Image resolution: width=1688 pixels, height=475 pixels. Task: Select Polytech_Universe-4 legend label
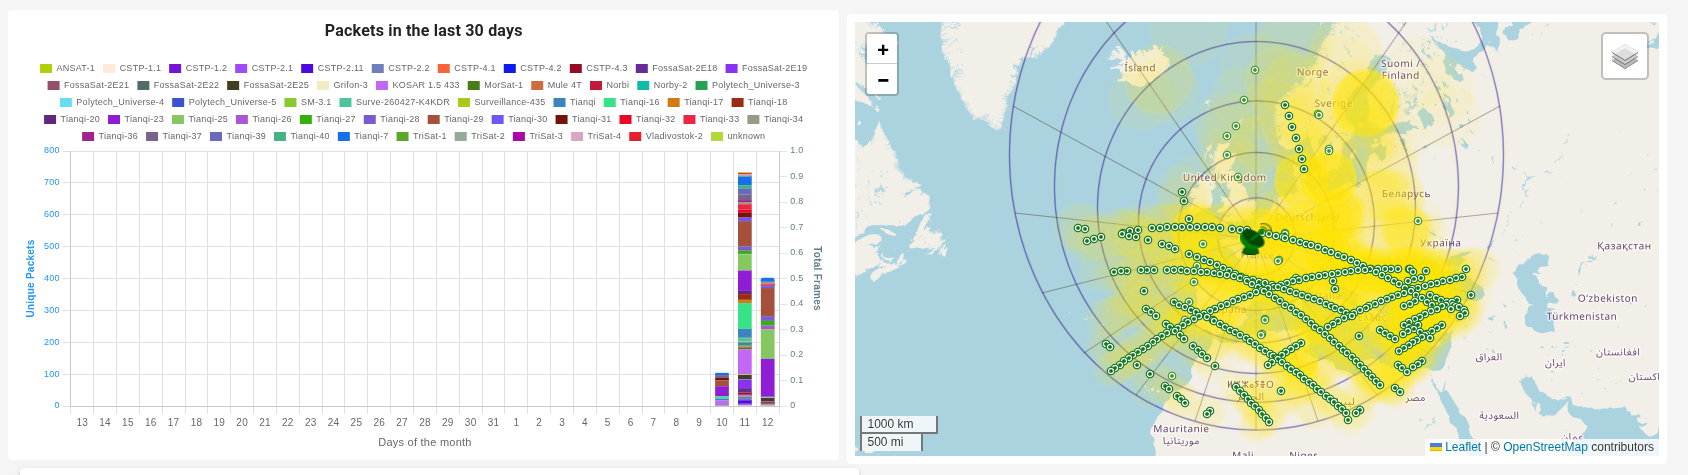click(120, 102)
